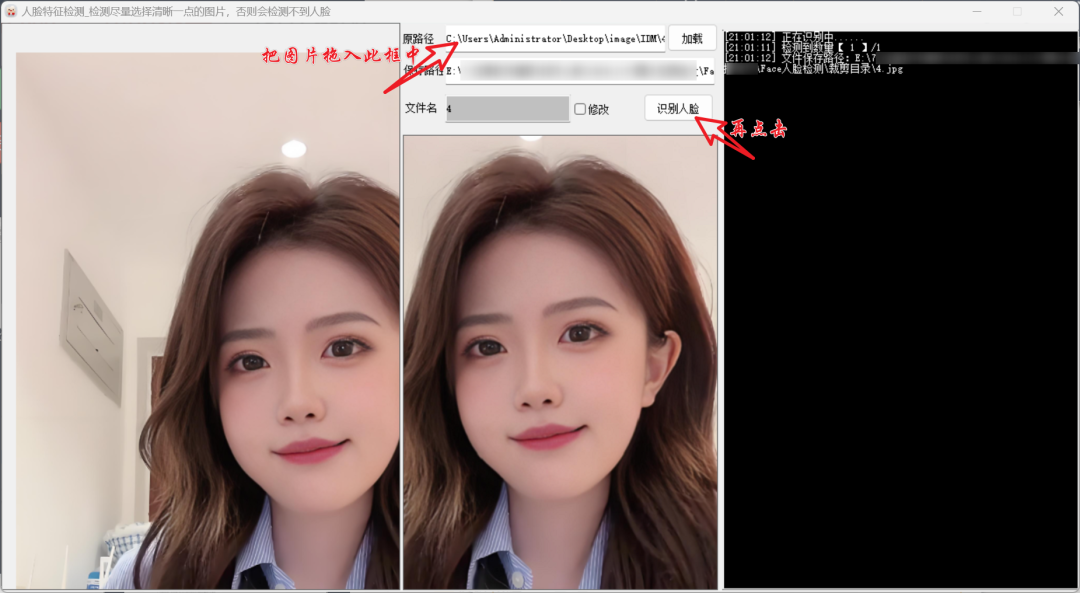Focus the 文件名 file name field
Screen dimensions: 1080x593
point(507,109)
